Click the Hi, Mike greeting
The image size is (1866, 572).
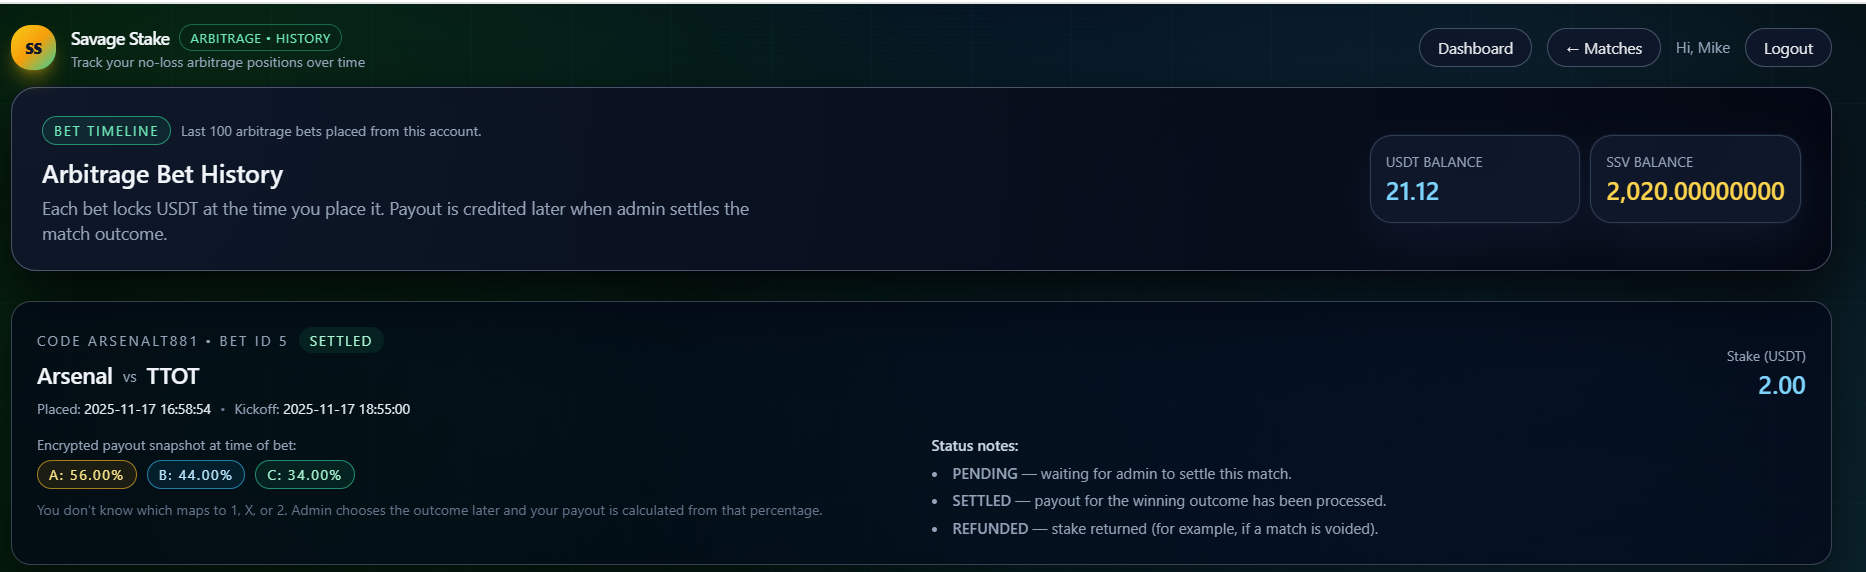pos(1702,48)
